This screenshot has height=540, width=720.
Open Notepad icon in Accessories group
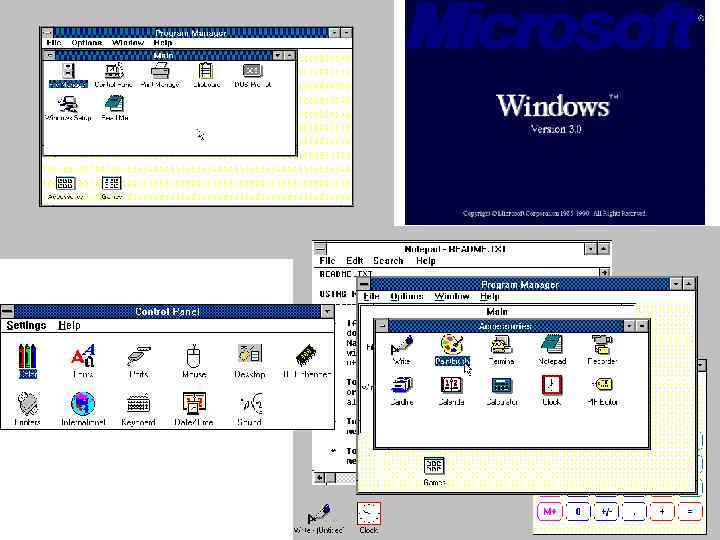552,350
